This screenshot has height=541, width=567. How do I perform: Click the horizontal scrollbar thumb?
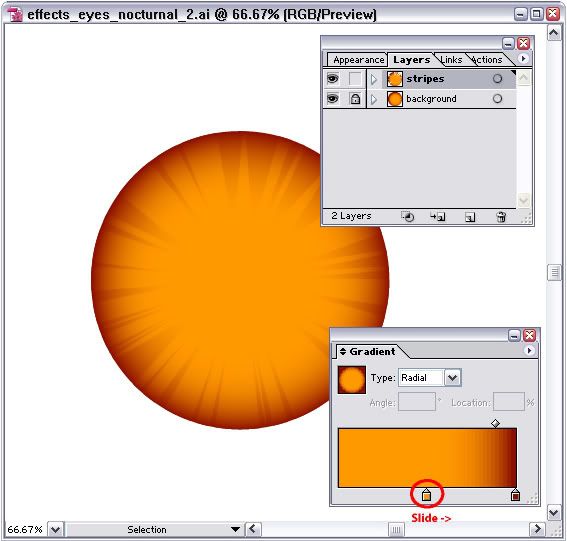pos(396,530)
